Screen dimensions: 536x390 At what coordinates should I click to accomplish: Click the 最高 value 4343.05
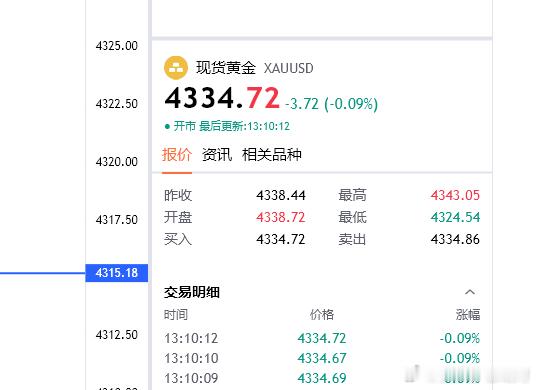455,196
